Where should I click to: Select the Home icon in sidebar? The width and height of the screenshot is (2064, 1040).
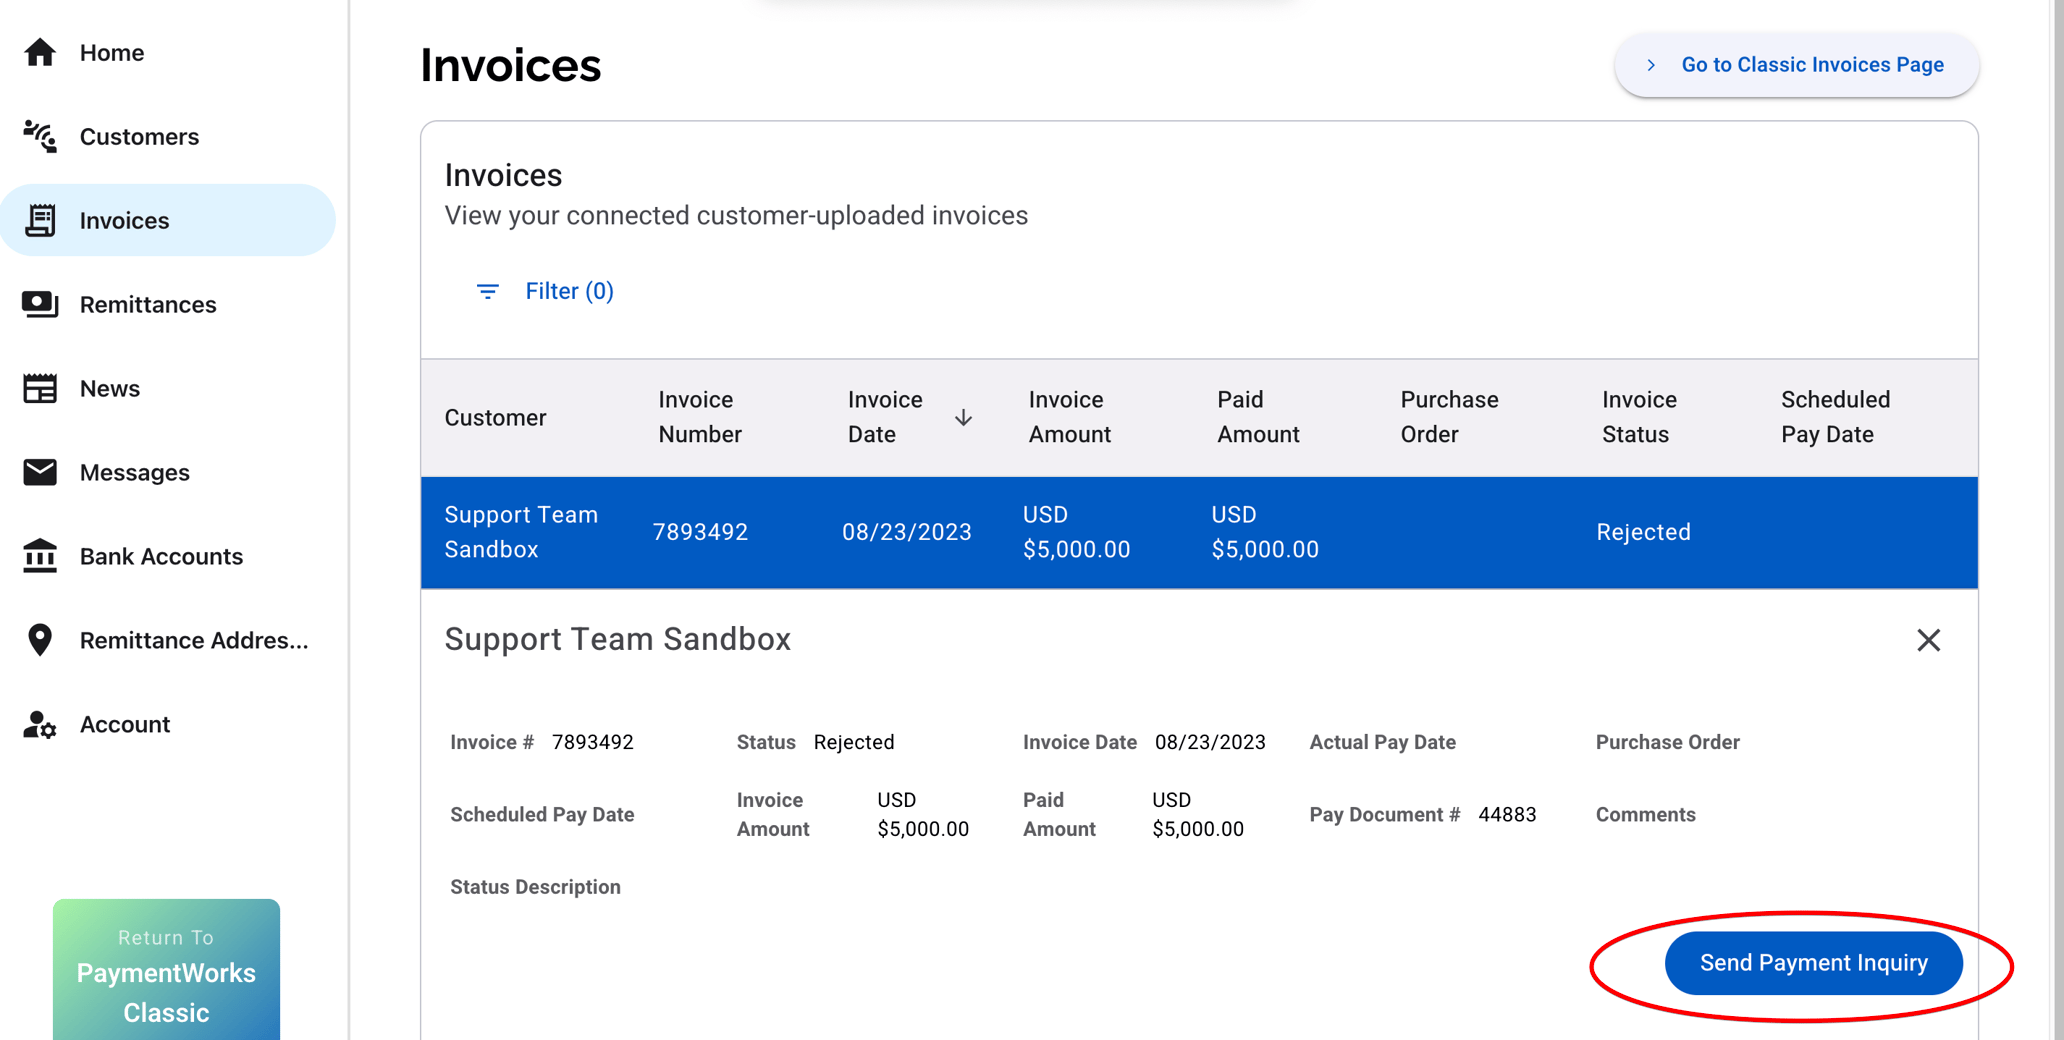pos(40,52)
